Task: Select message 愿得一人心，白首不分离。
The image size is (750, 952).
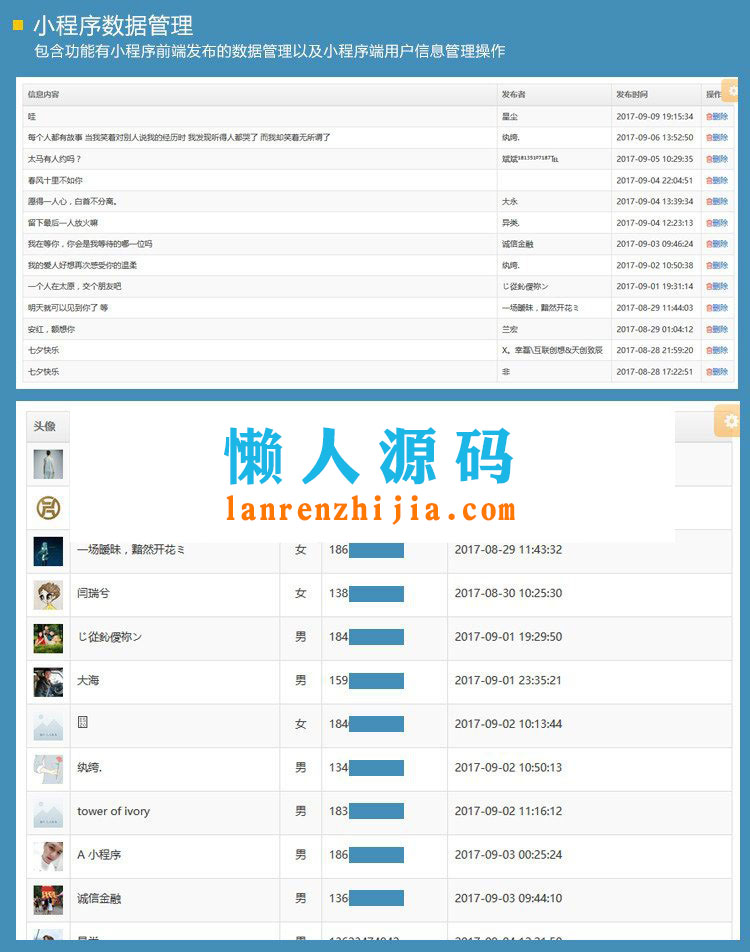Action: (x=72, y=202)
